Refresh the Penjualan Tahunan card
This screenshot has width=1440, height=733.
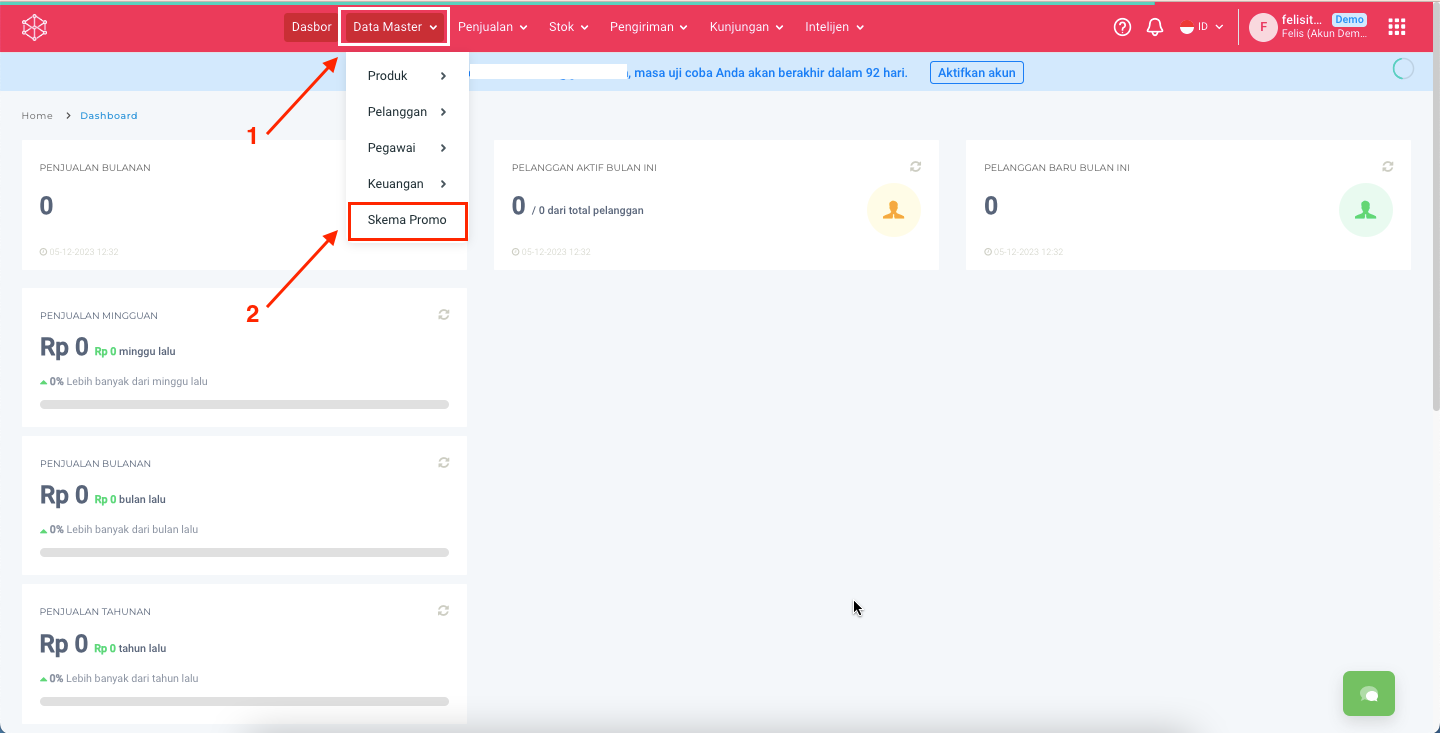(443, 611)
